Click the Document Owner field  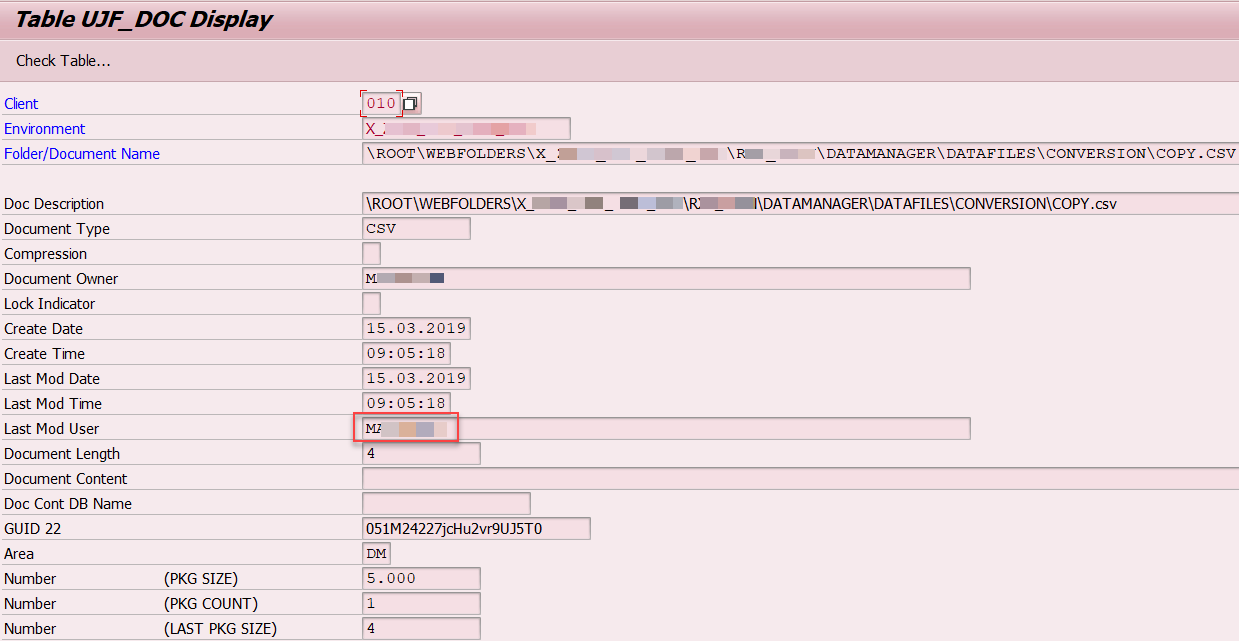[666, 278]
